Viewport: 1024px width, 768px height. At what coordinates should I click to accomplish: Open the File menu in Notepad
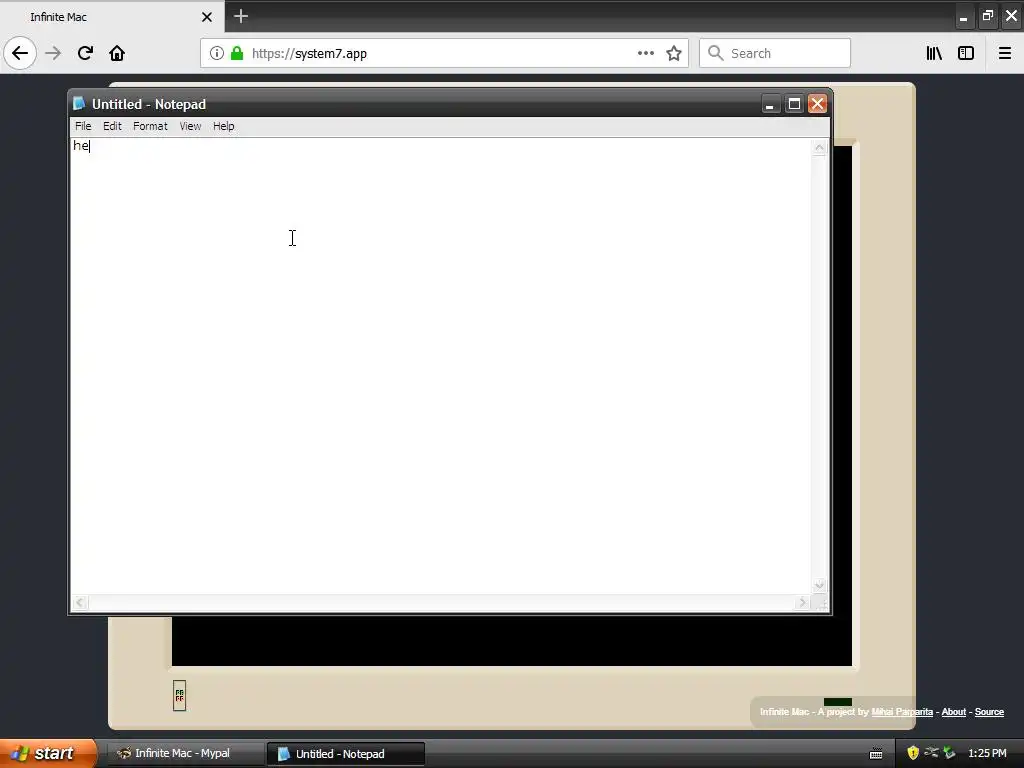click(x=83, y=126)
